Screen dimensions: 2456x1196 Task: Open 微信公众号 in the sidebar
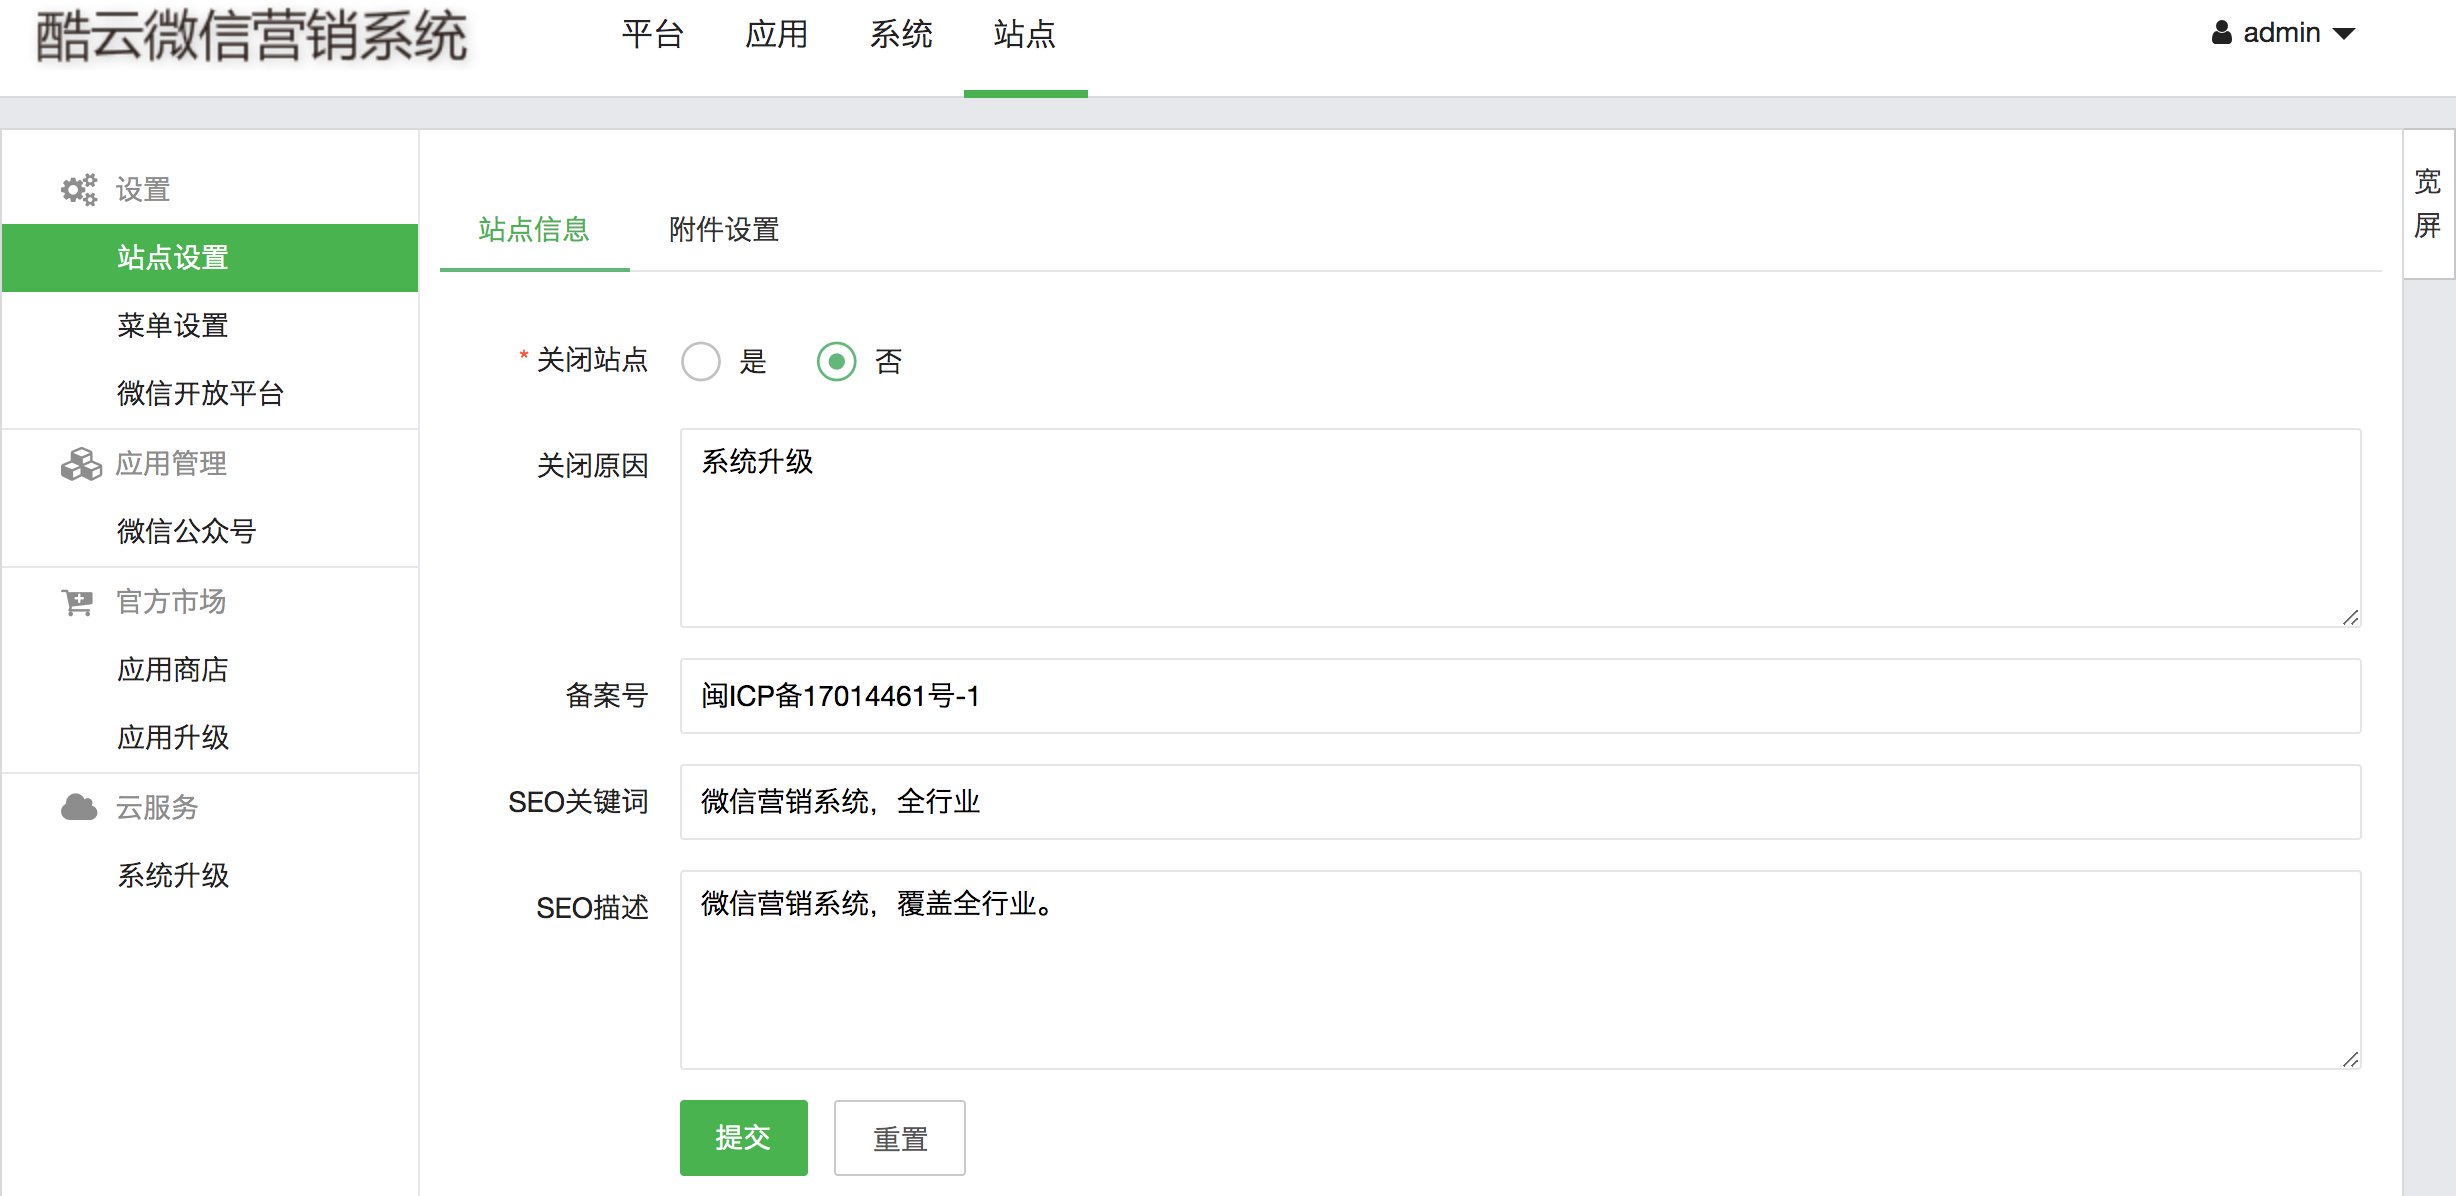[x=210, y=532]
